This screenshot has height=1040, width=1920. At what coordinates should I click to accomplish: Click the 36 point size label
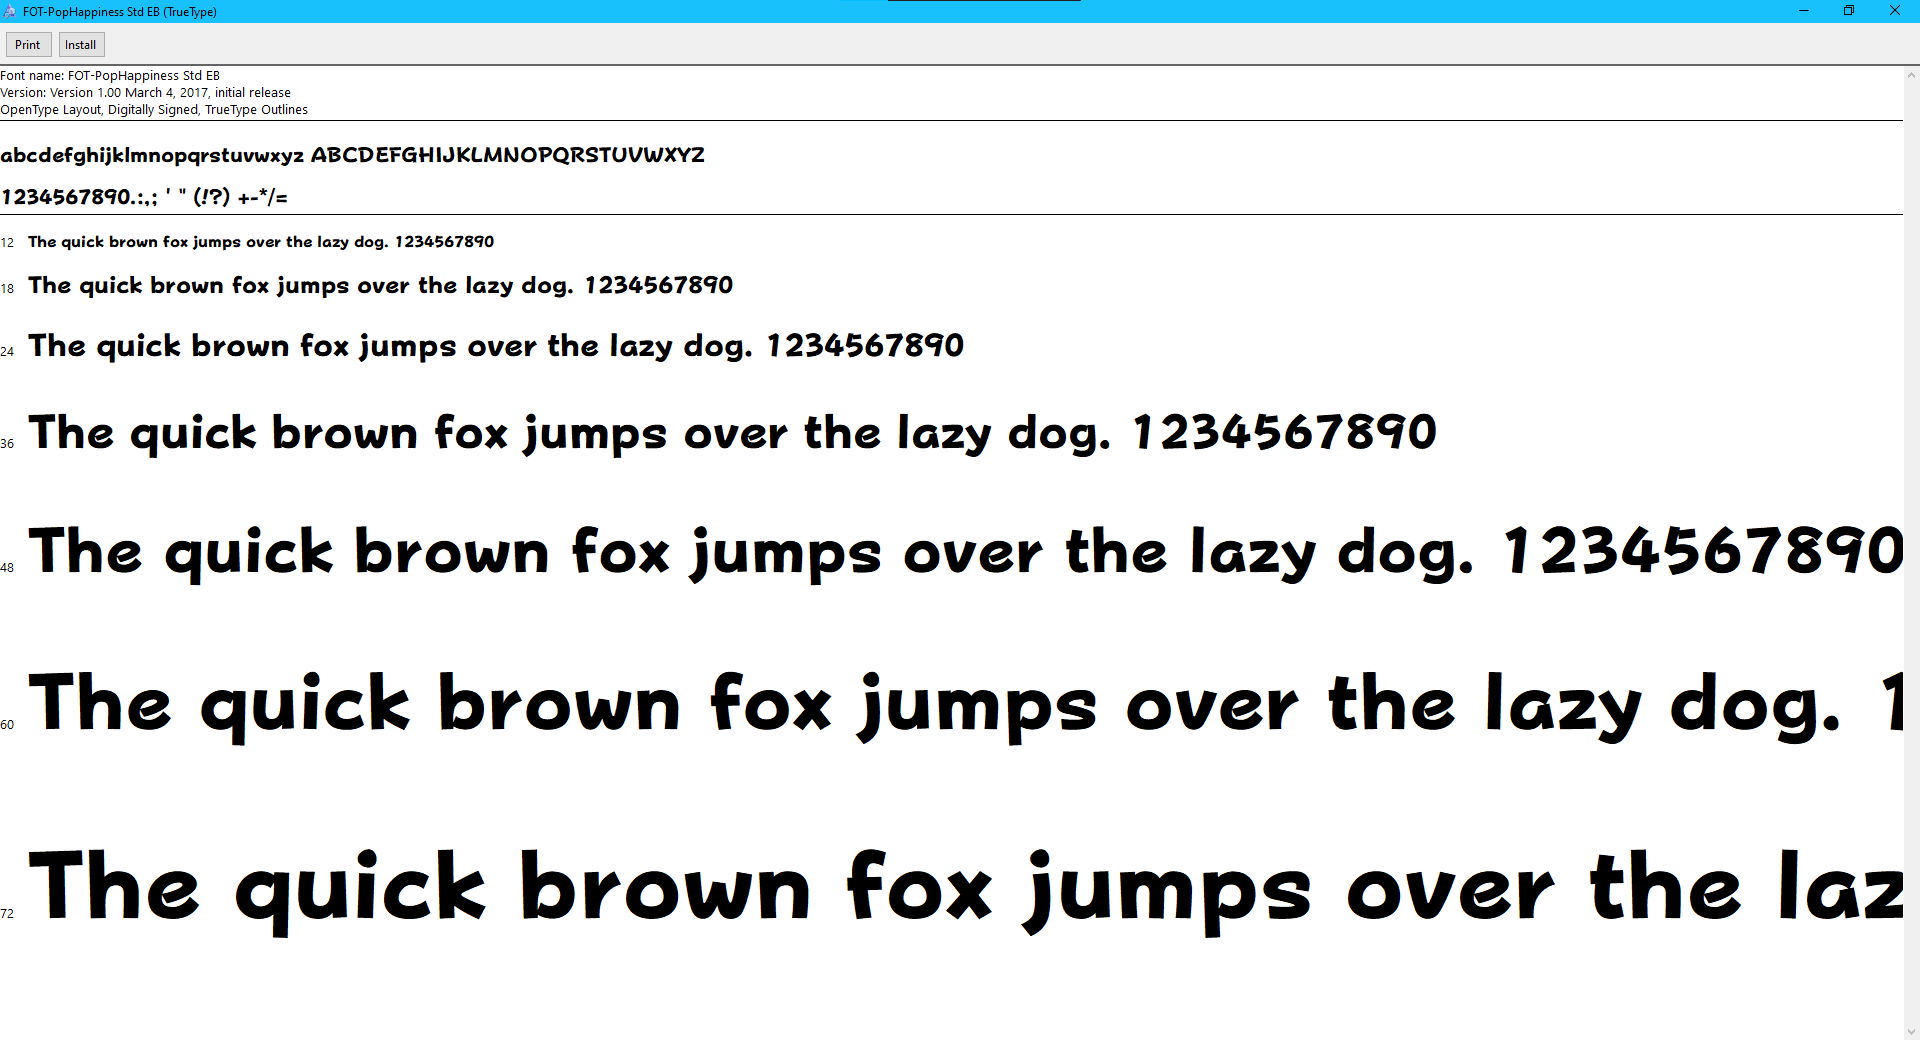(7, 443)
